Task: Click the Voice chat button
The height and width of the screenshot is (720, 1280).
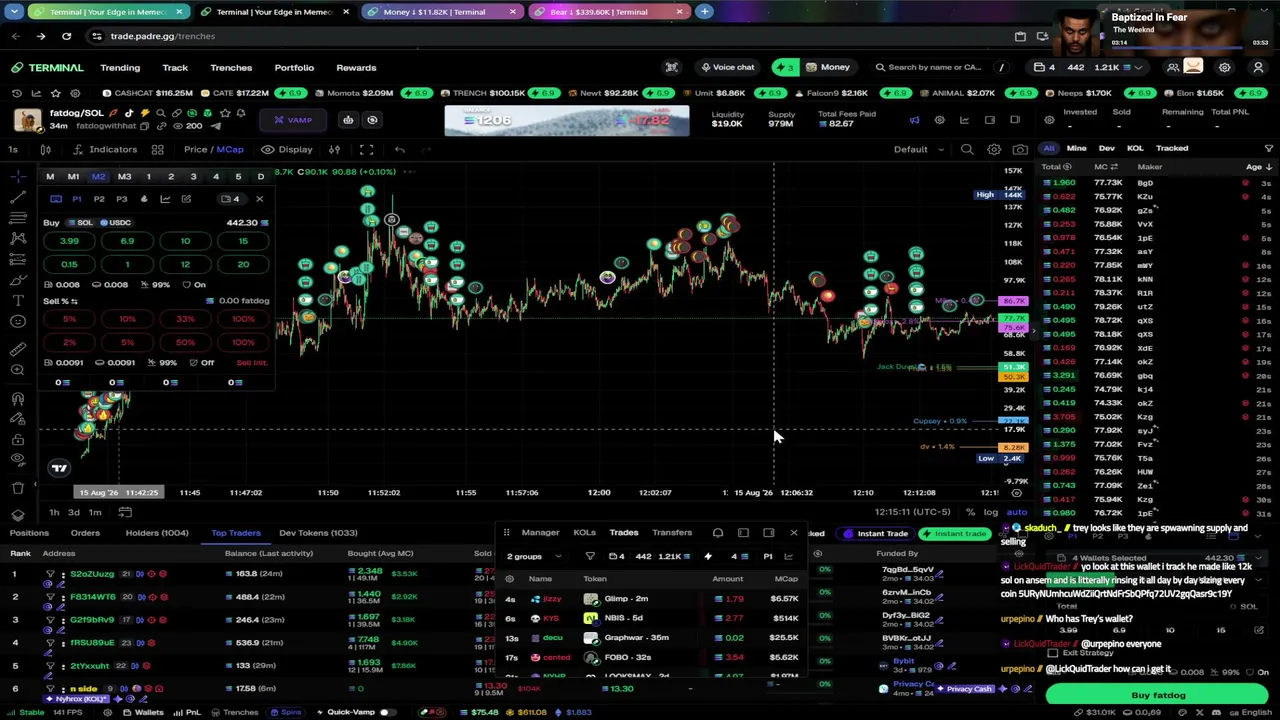Action: (x=727, y=68)
